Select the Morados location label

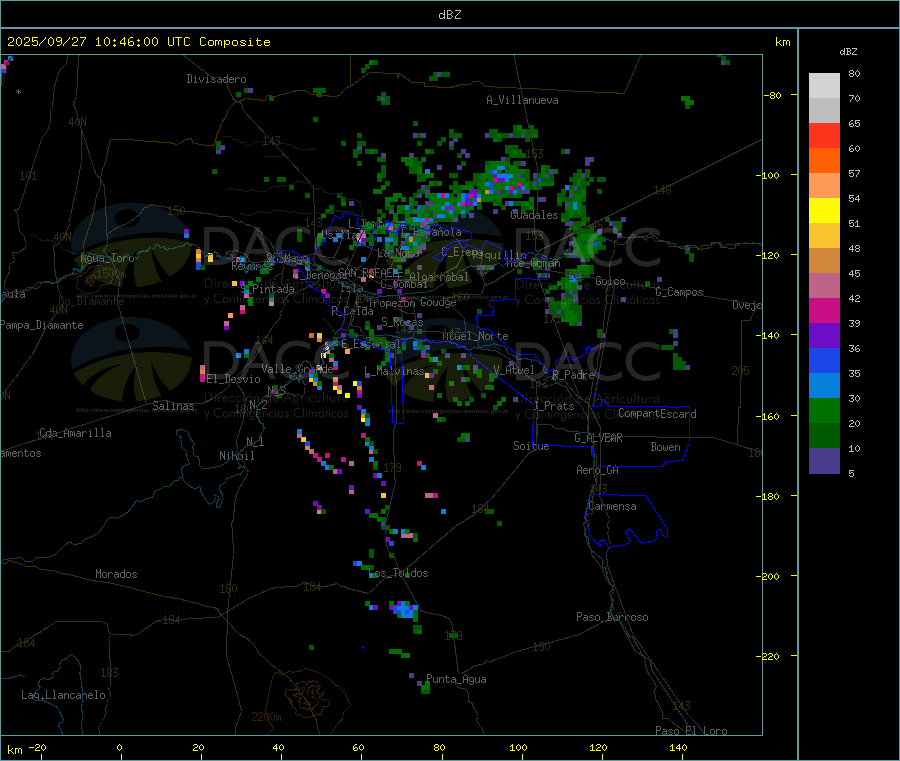(116, 574)
